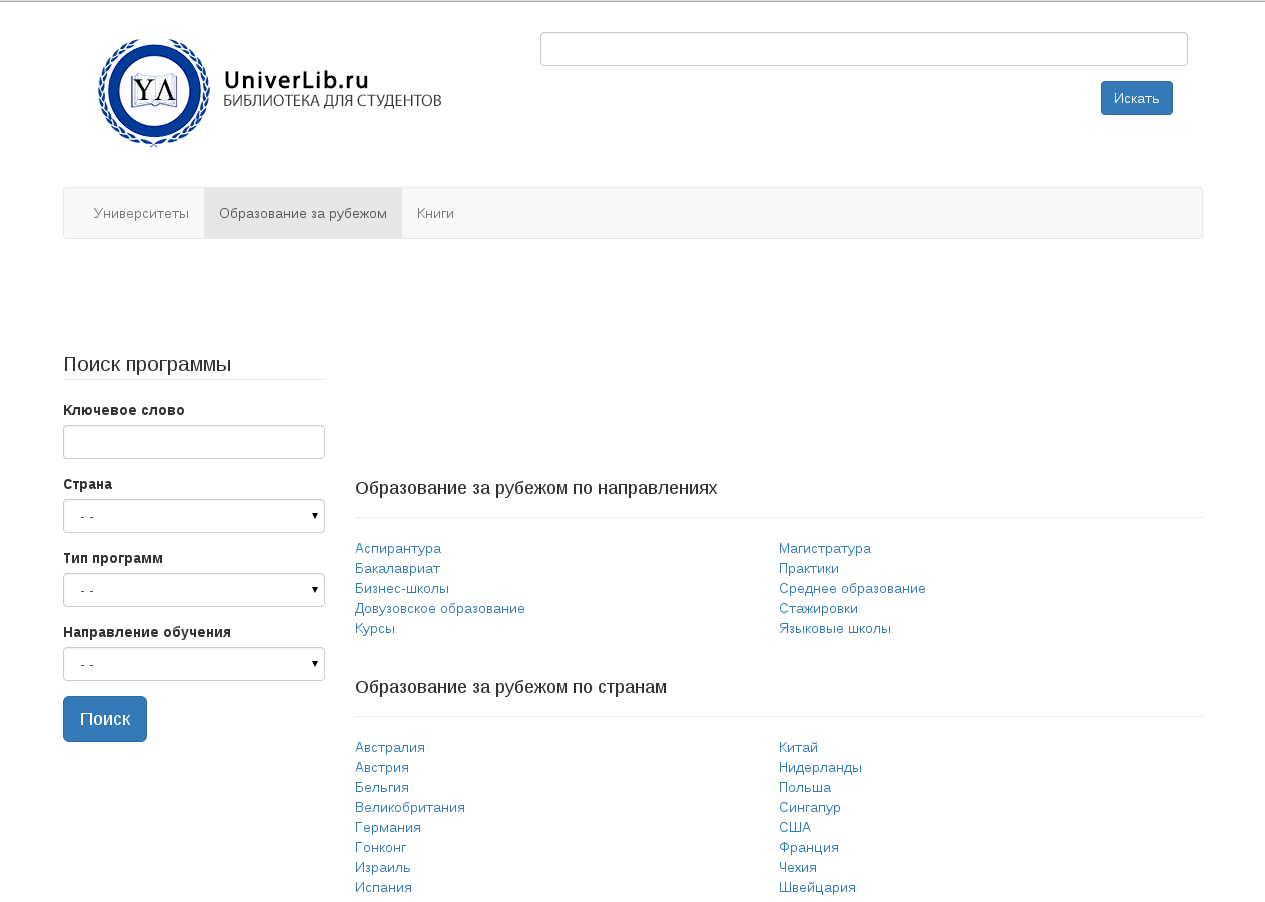The width and height of the screenshot is (1265, 902).
Task: Click the Поиск программы heading
Action: click(x=147, y=364)
